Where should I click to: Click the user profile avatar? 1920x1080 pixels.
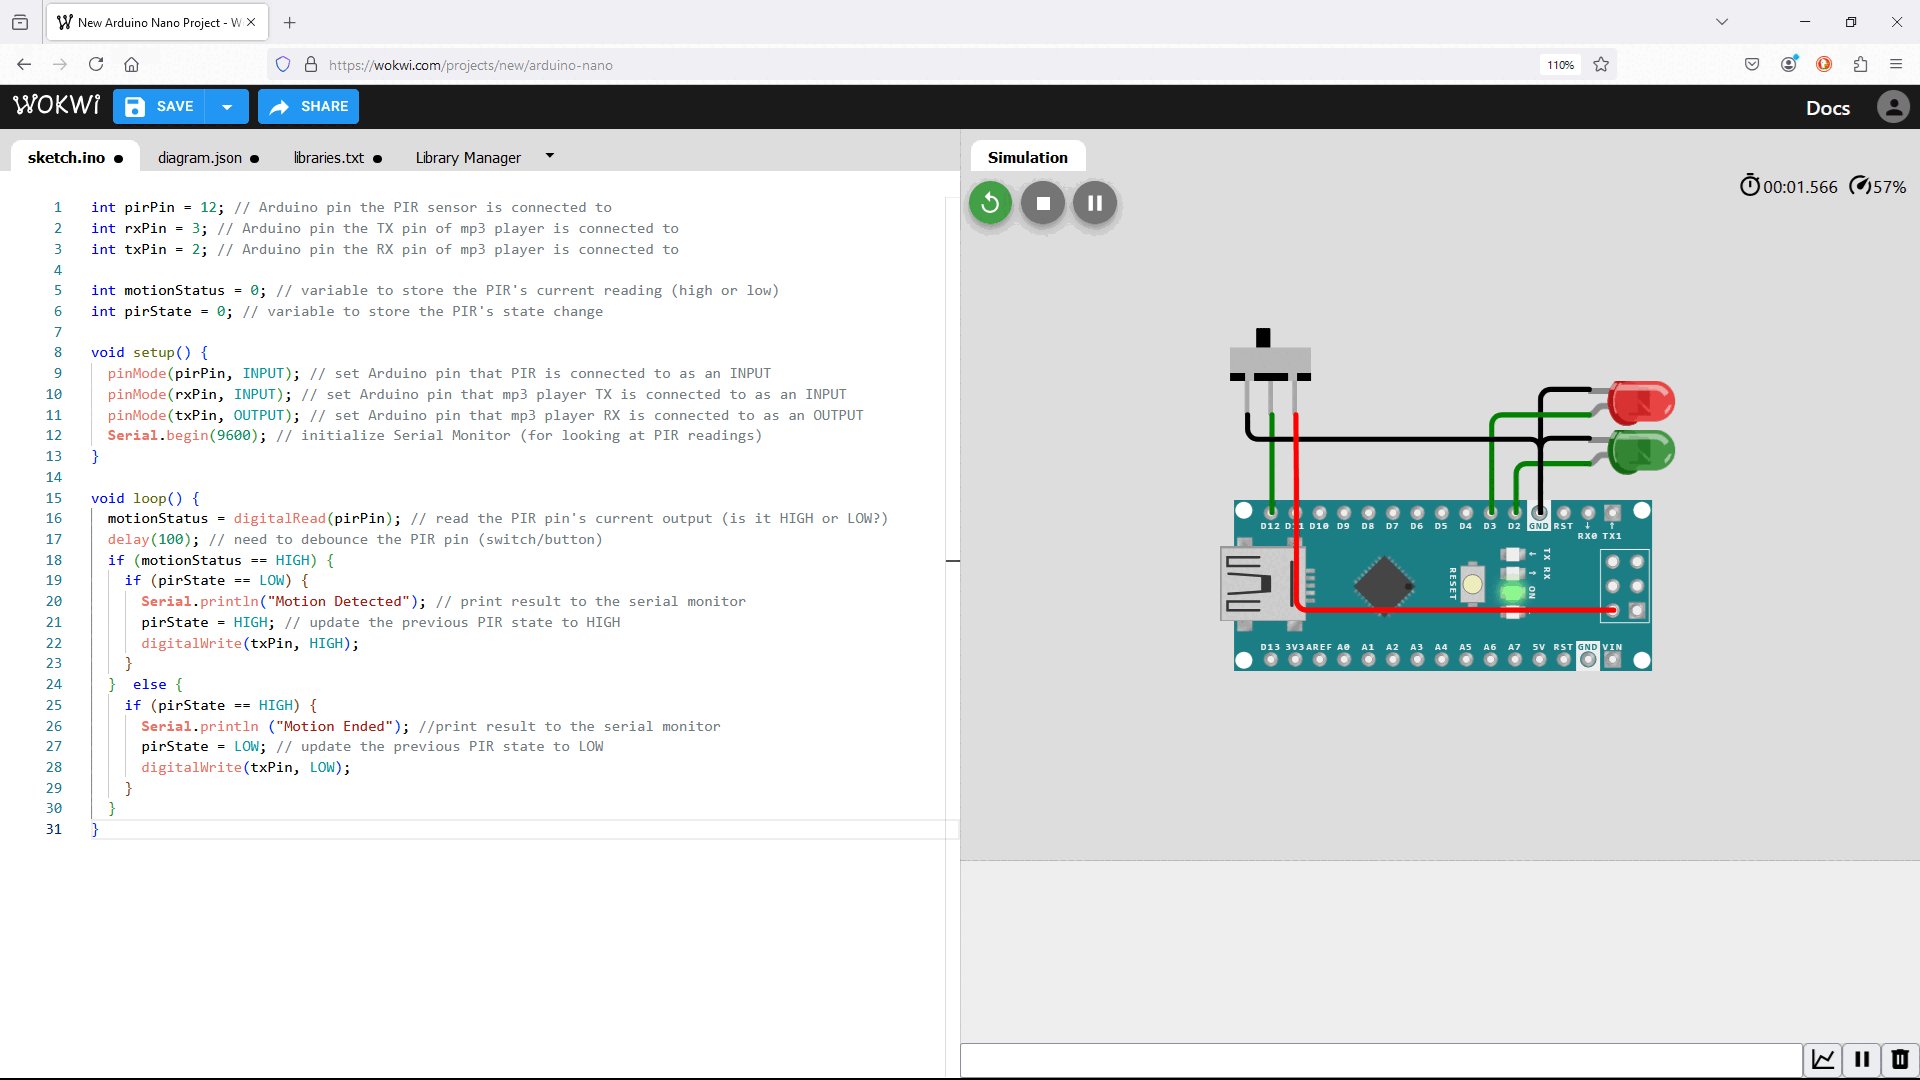click(1892, 107)
